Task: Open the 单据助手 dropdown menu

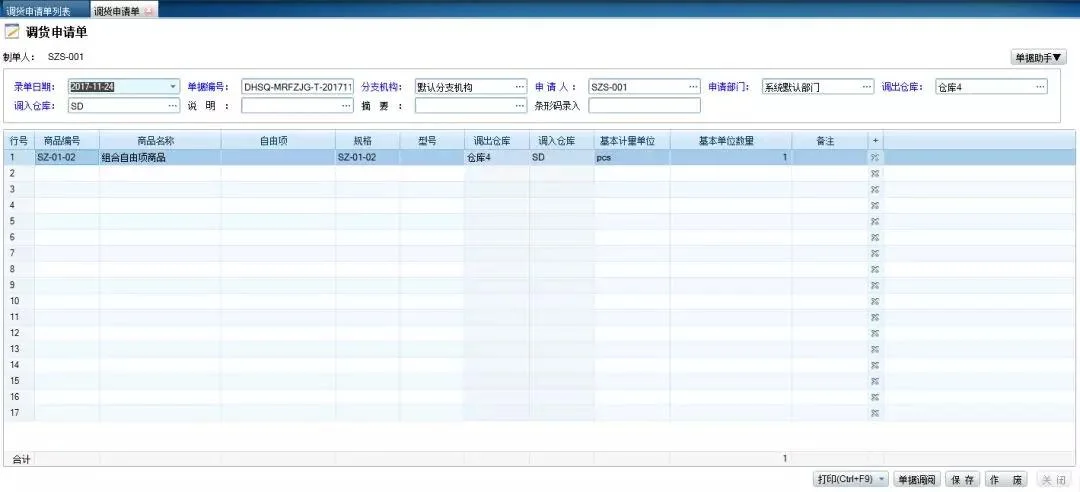Action: [x=1038, y=58]
